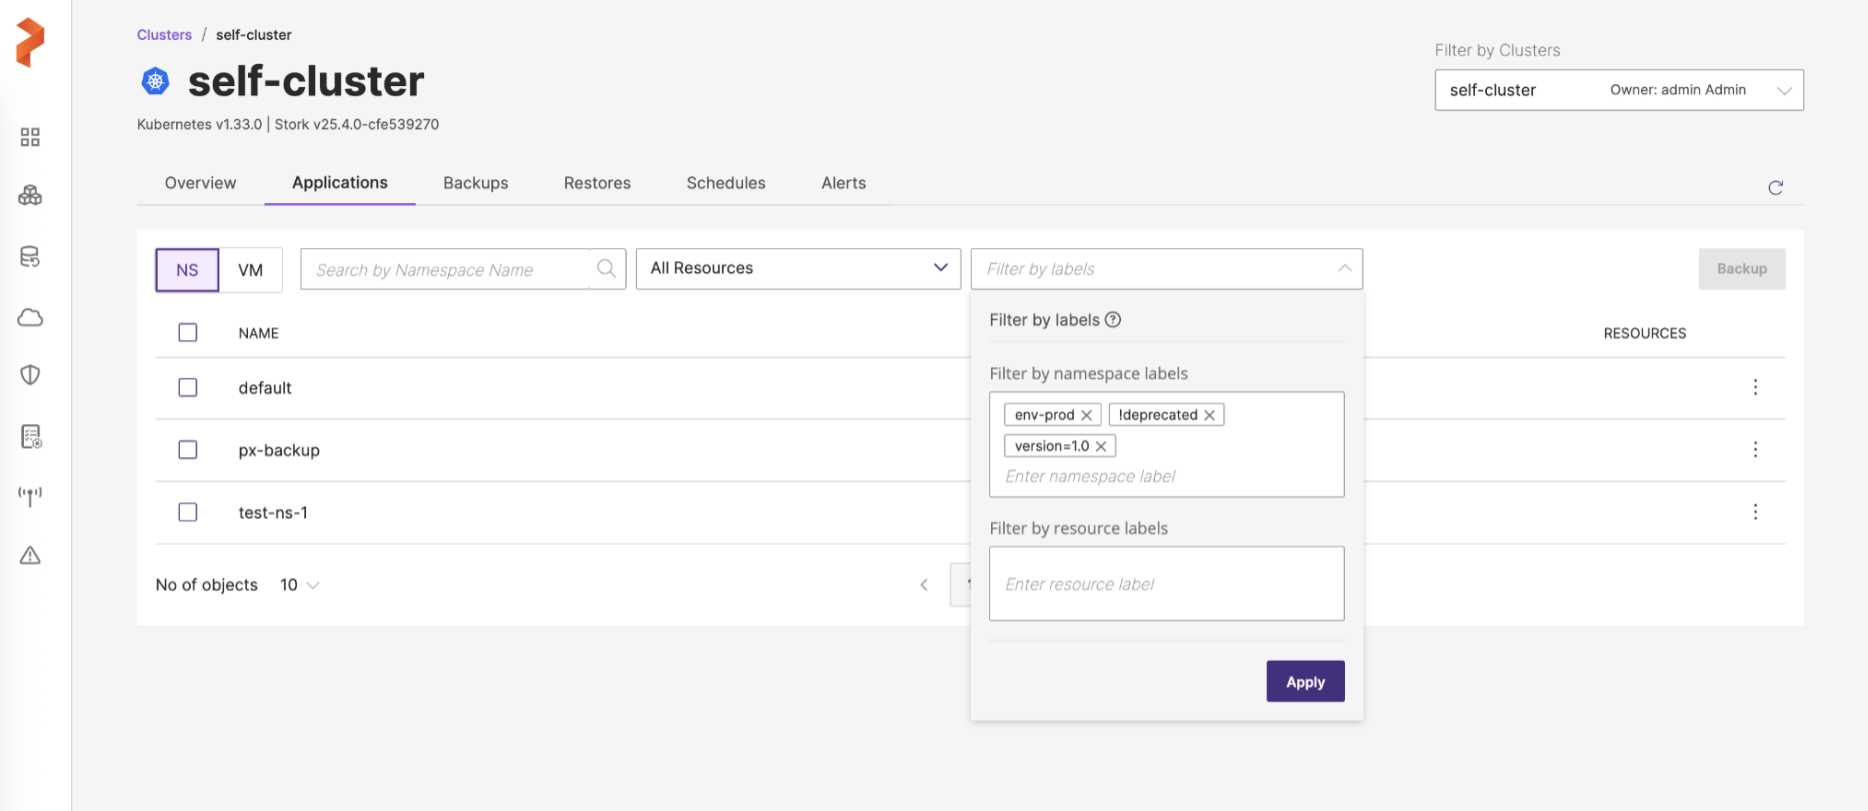Go to the Schedules tab
This screenshot has height=811, width=1868.
pos(725,183)
